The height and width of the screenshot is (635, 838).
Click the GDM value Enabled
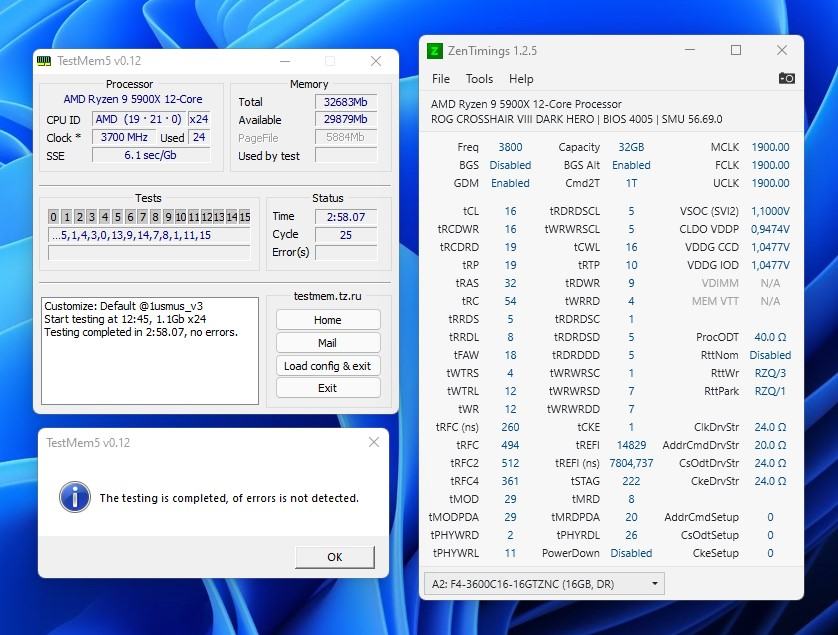510,183
